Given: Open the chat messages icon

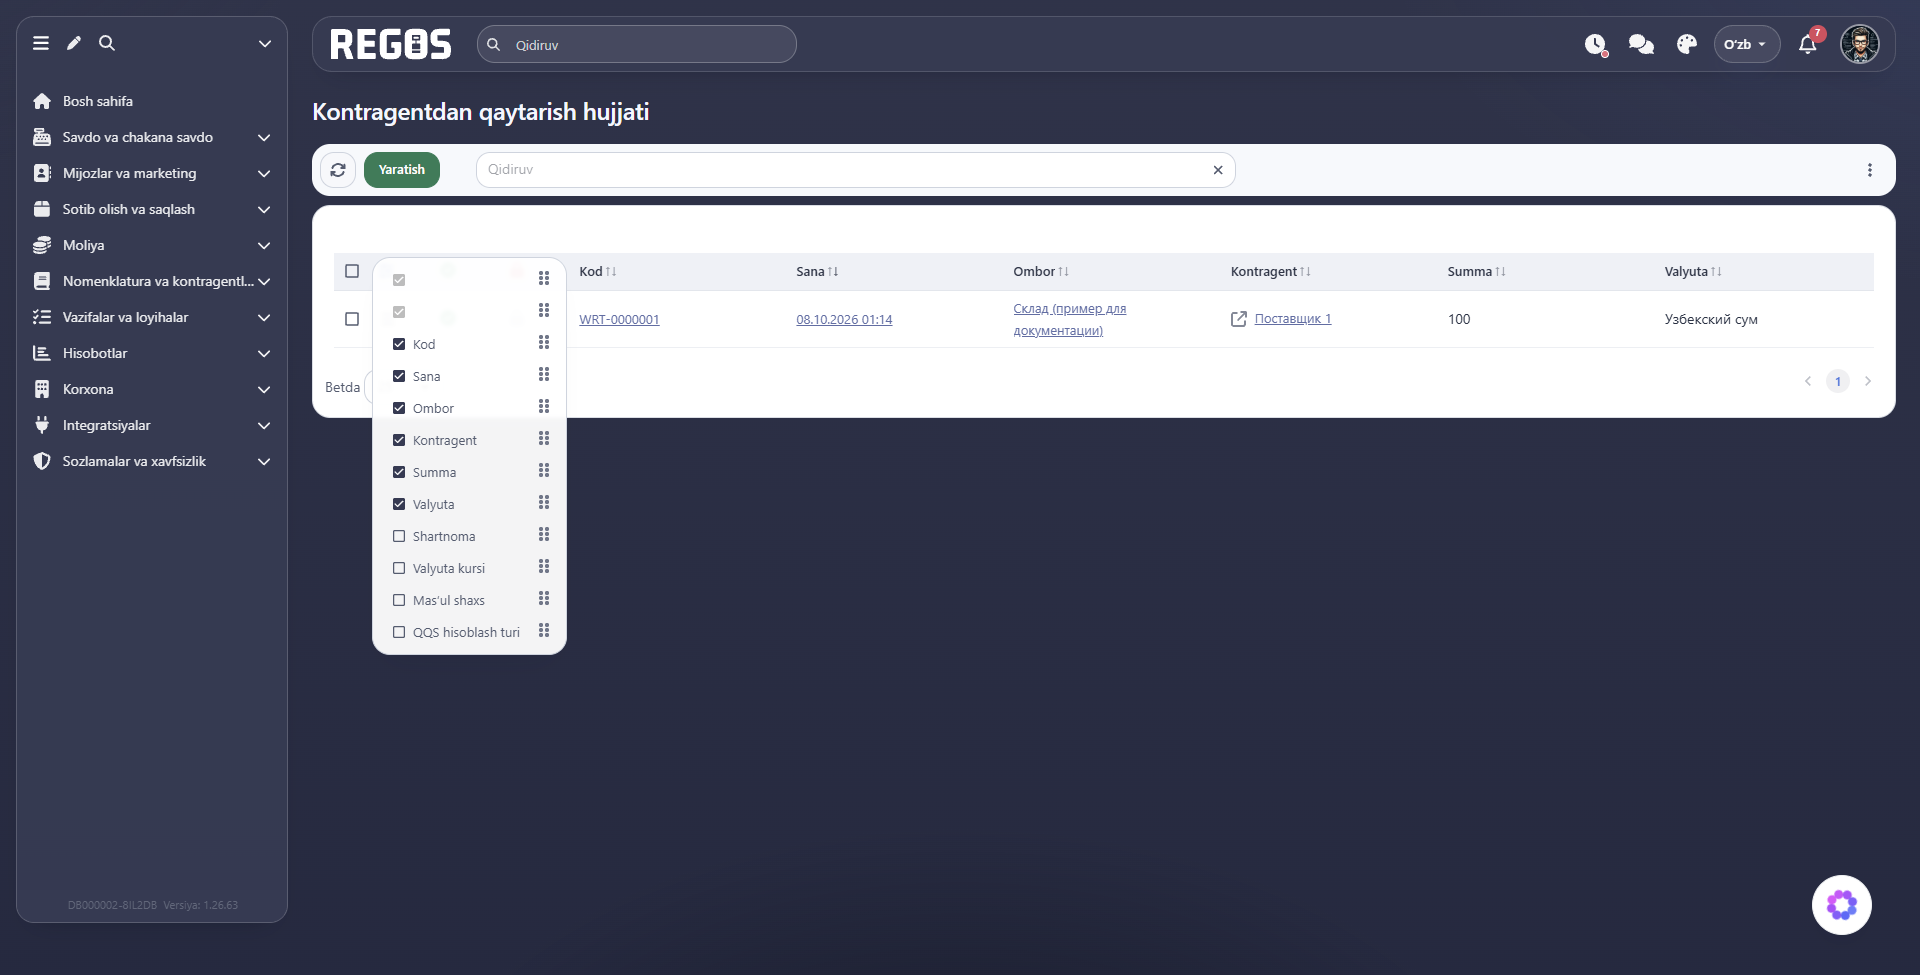Looking at the screenshot, I should pos(1641,44).
